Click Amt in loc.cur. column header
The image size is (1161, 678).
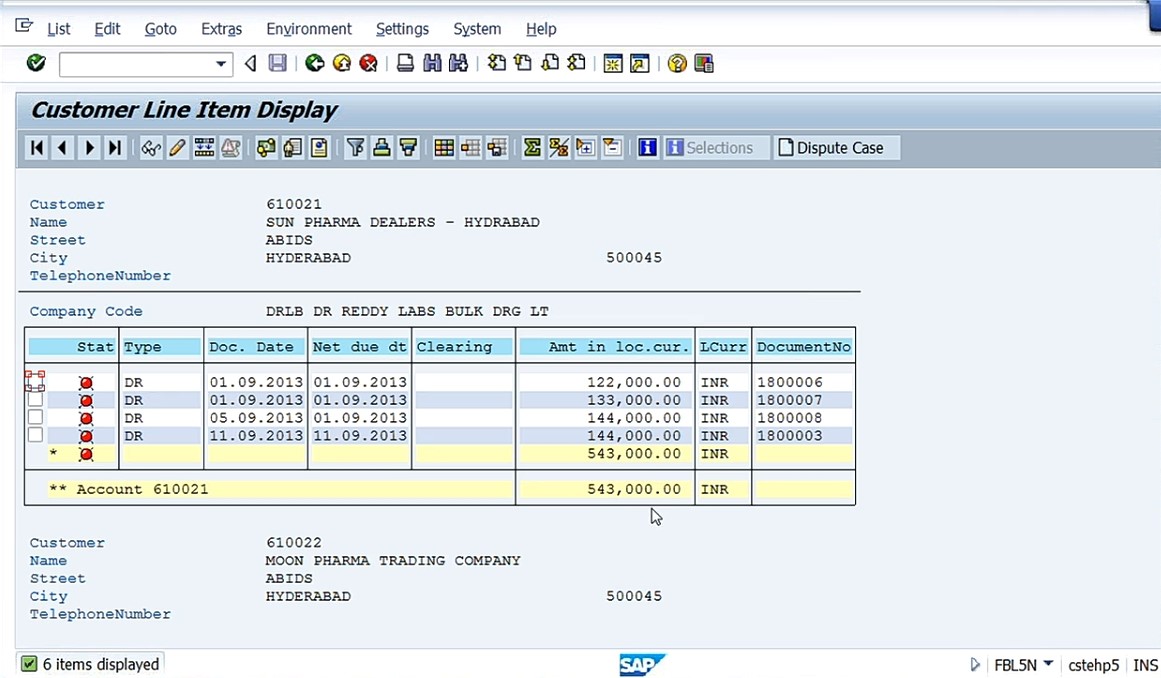605,346
